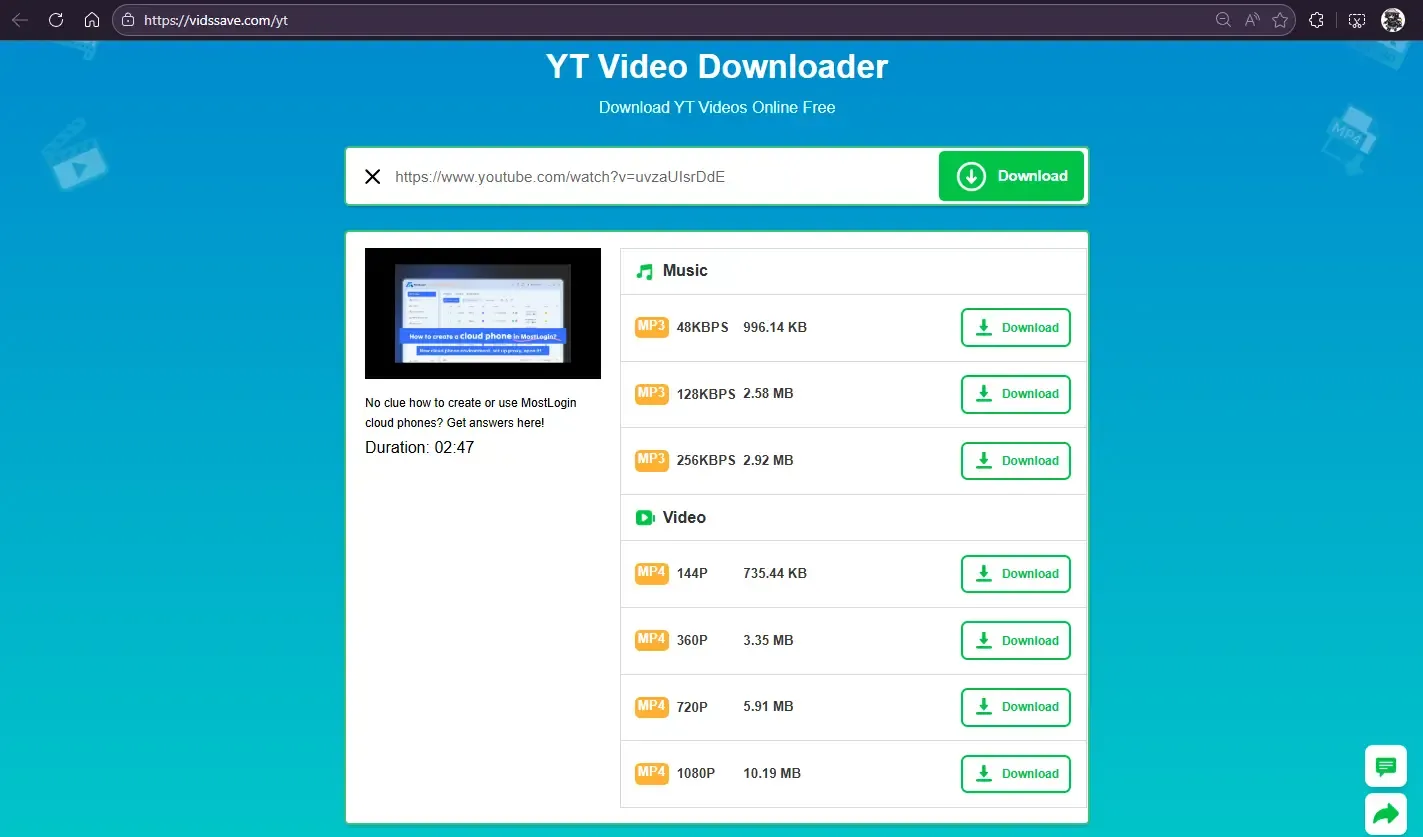Refresh the page with reload icon

tap(56, 19)
